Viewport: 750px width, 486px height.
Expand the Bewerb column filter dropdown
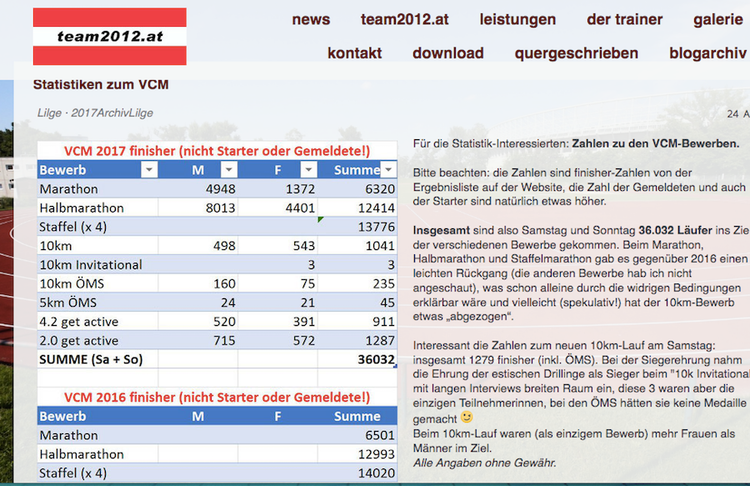pyautogui.click(x=149, y=170)
